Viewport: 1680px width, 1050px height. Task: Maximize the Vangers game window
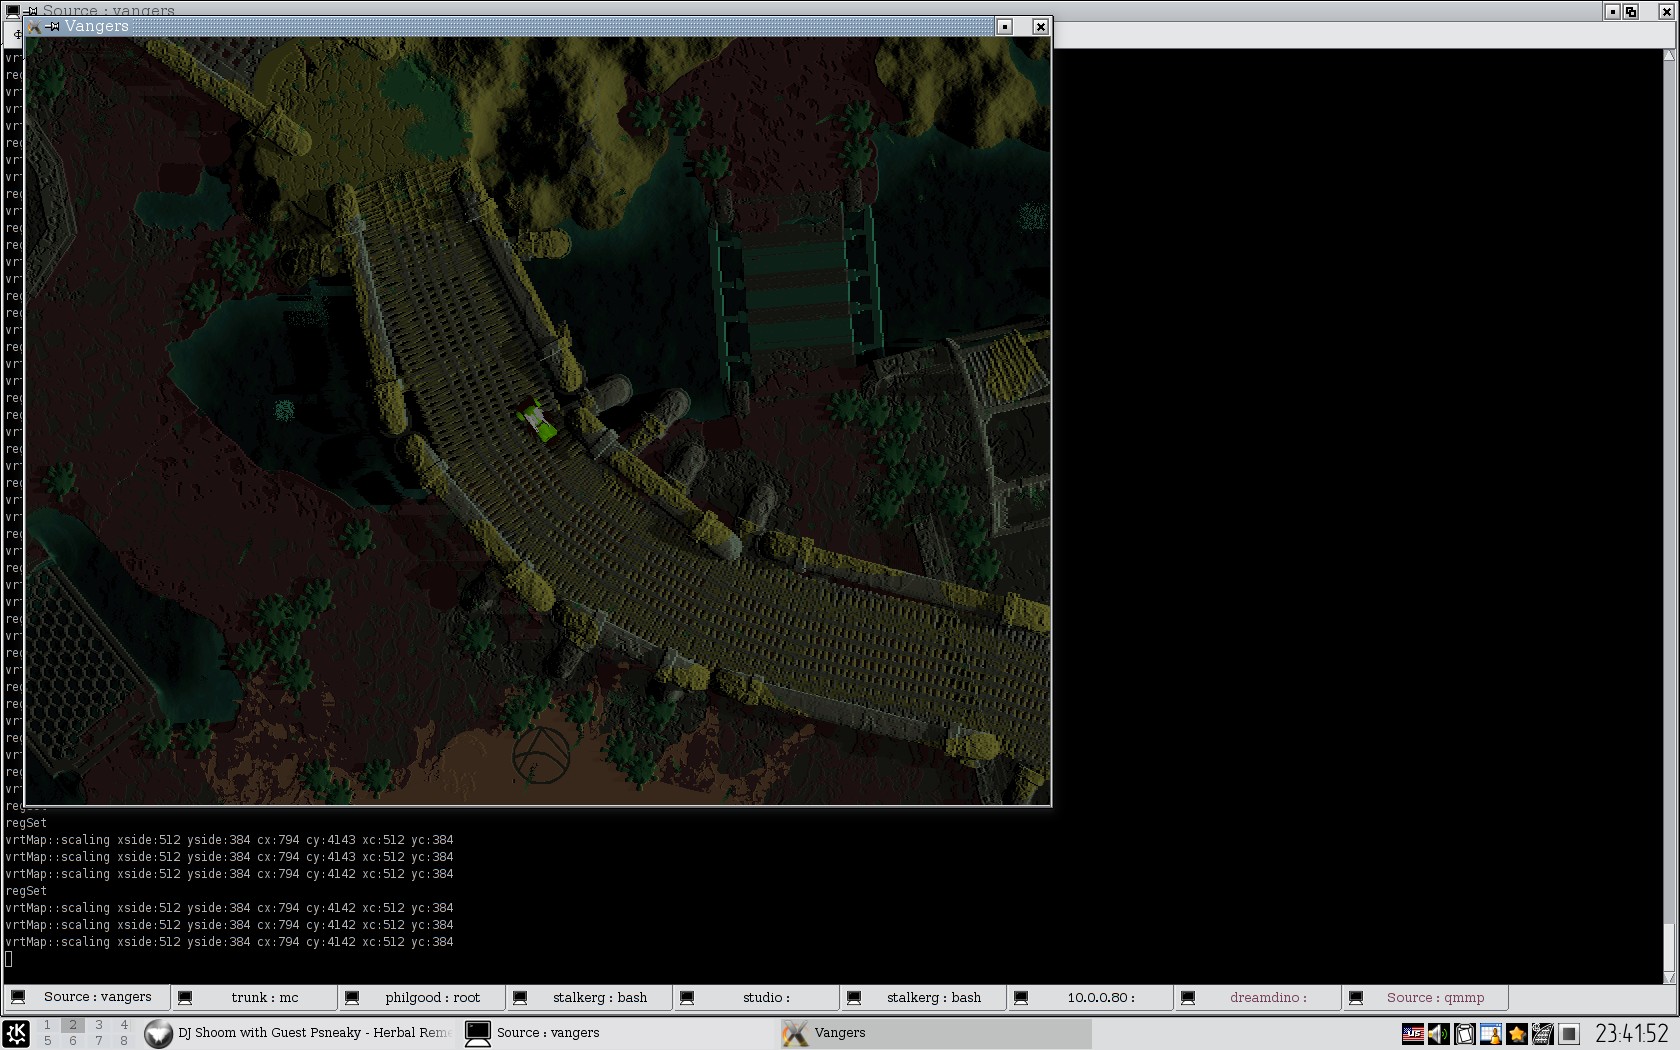point(1005,27)
